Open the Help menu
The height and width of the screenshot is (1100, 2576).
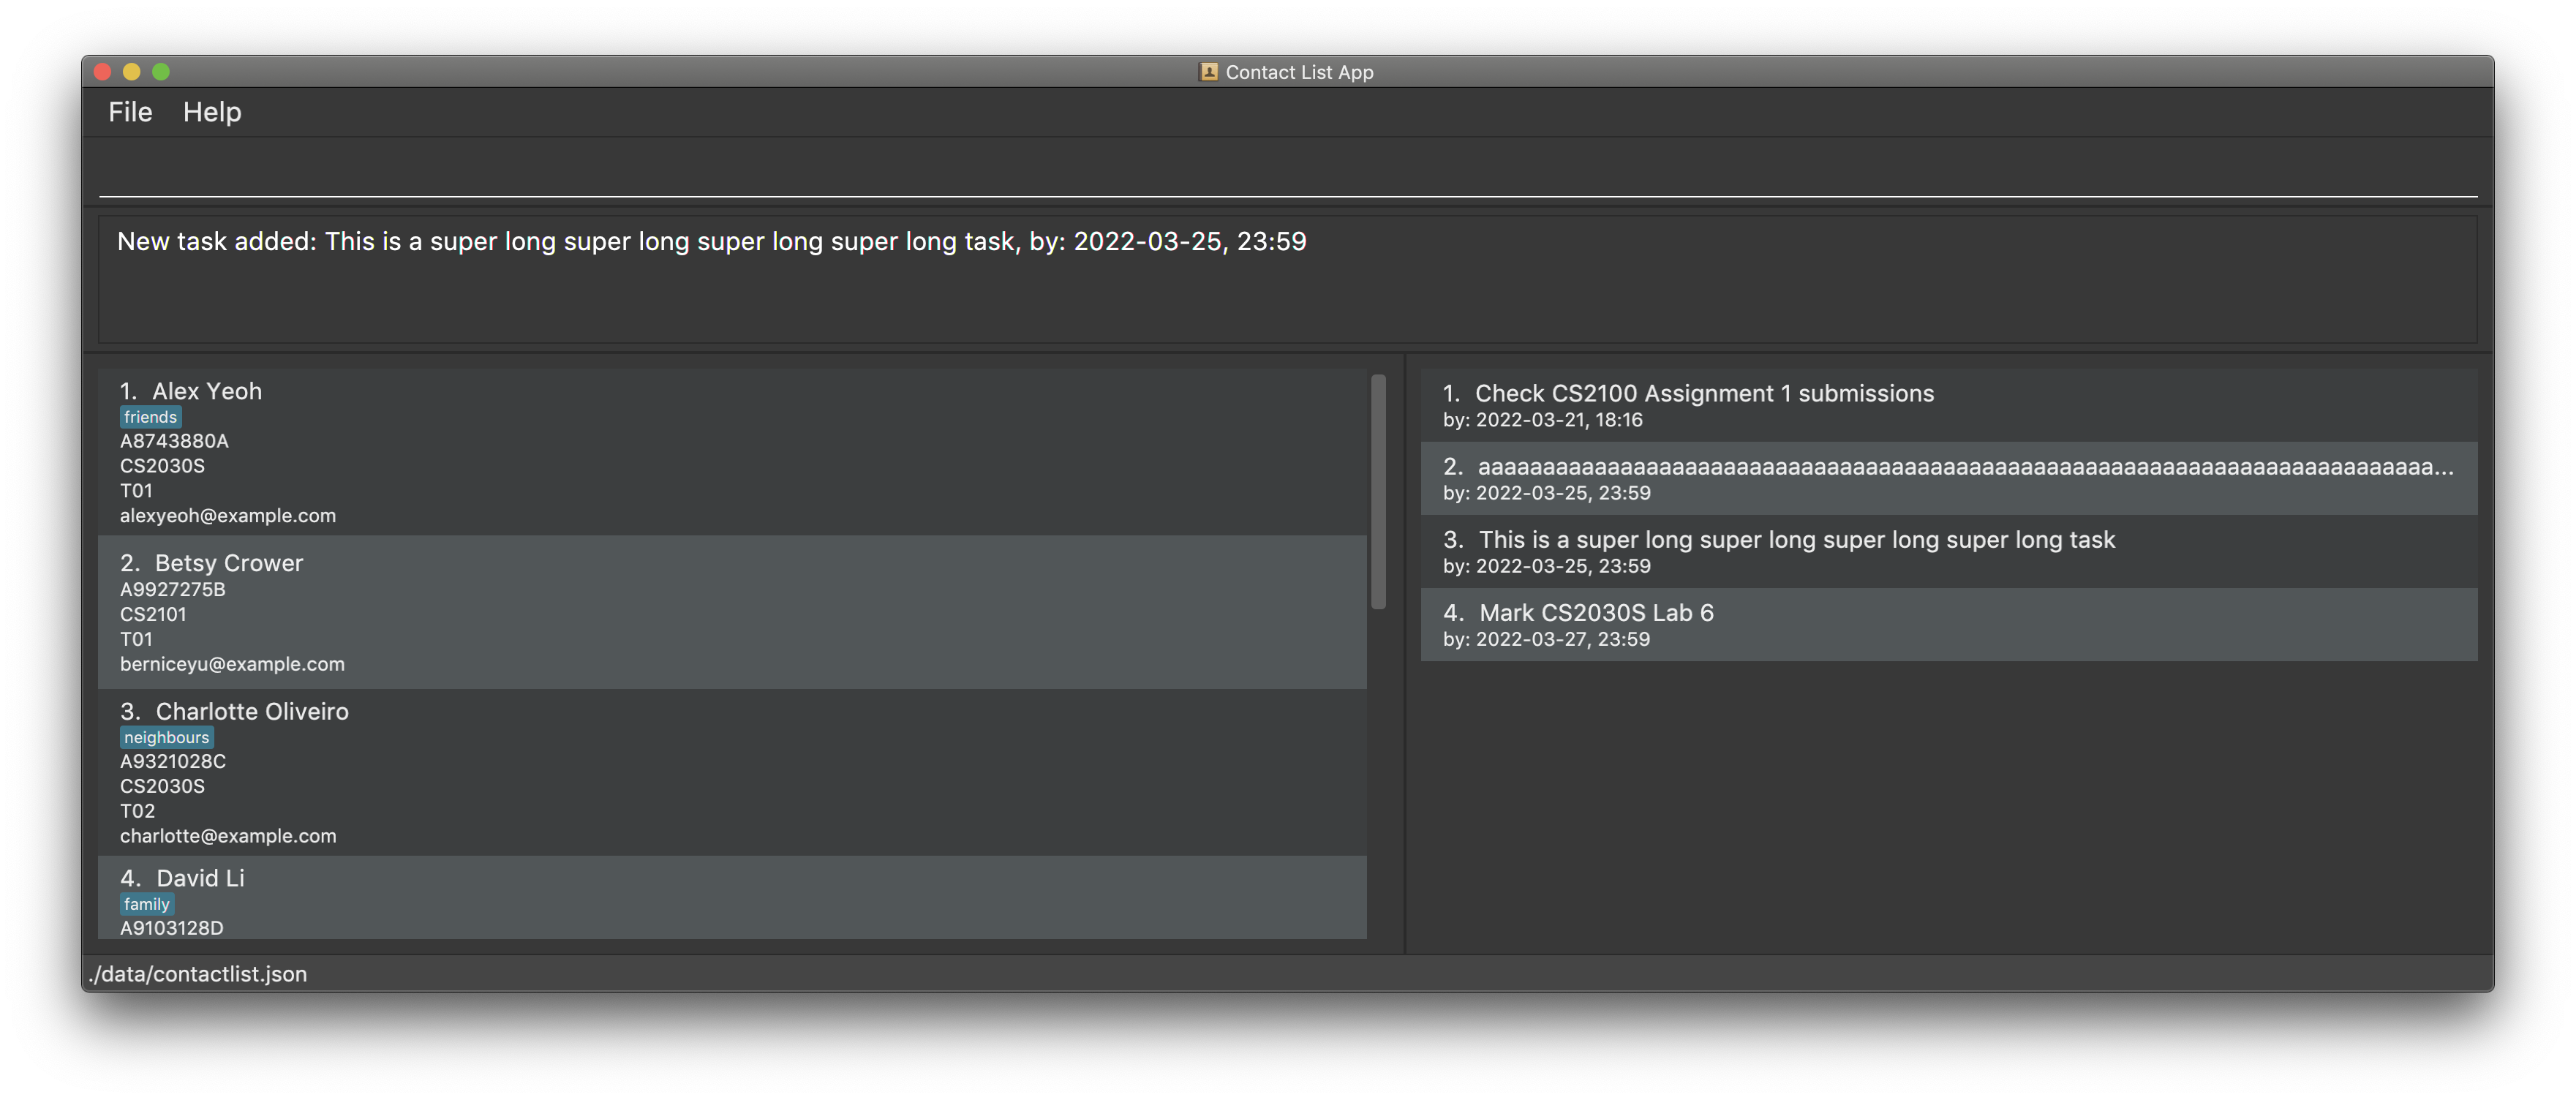tap(212, 112)
